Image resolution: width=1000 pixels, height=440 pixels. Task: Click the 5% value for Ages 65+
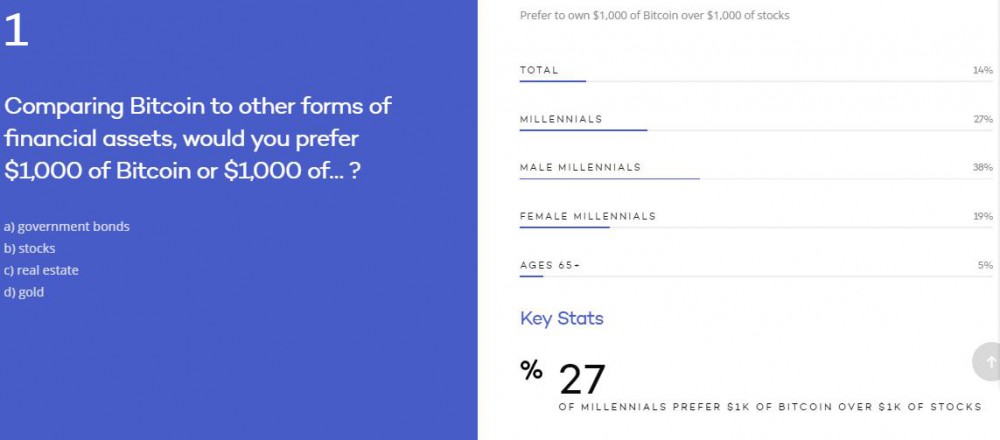[x=985, y=265]
